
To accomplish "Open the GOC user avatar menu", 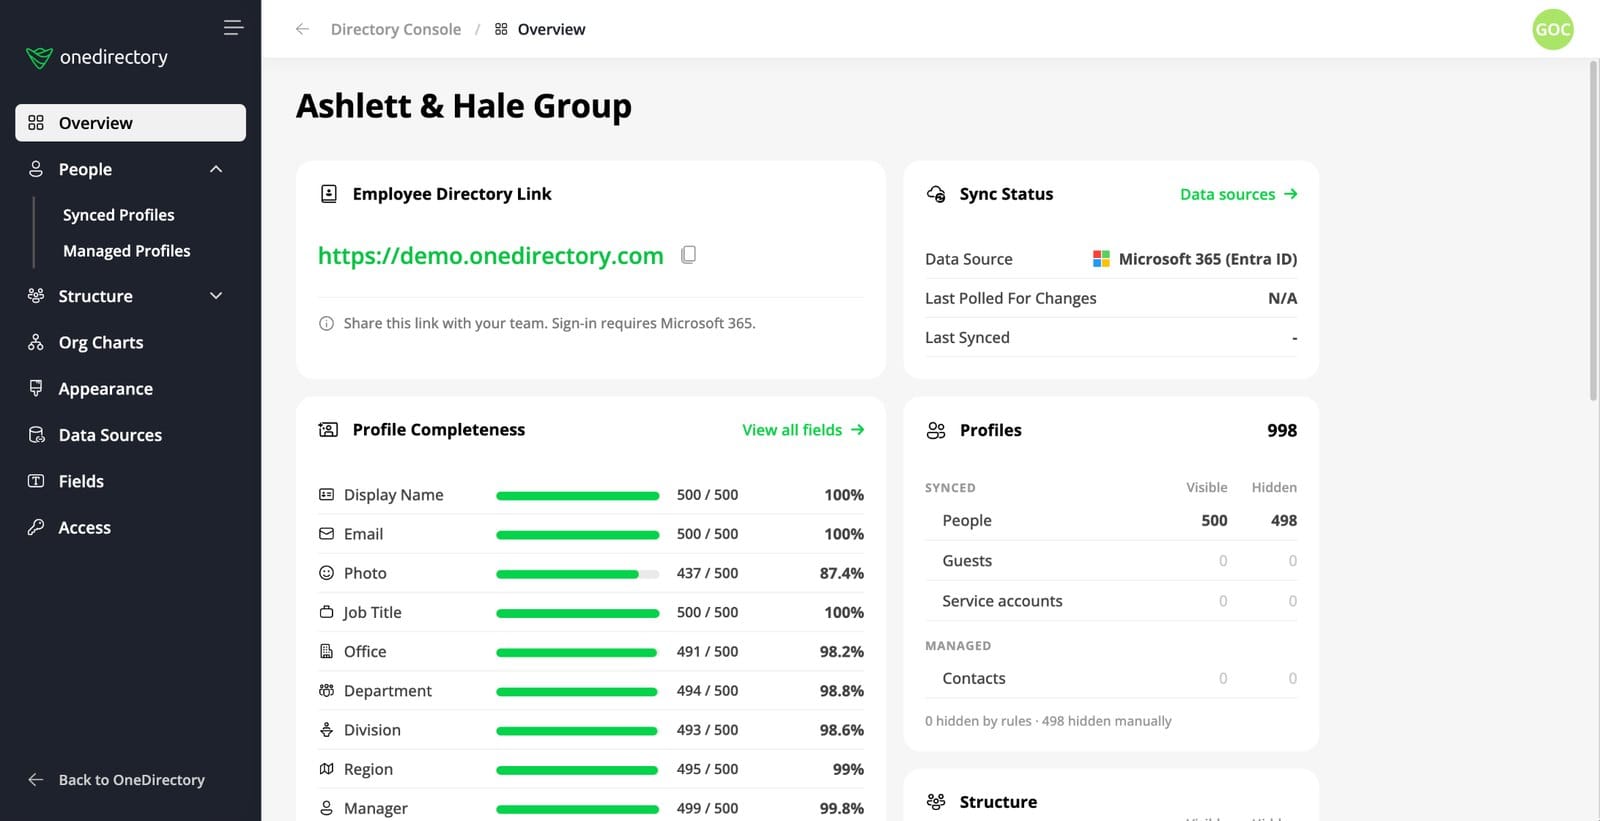I will (x=1553, y=29).
